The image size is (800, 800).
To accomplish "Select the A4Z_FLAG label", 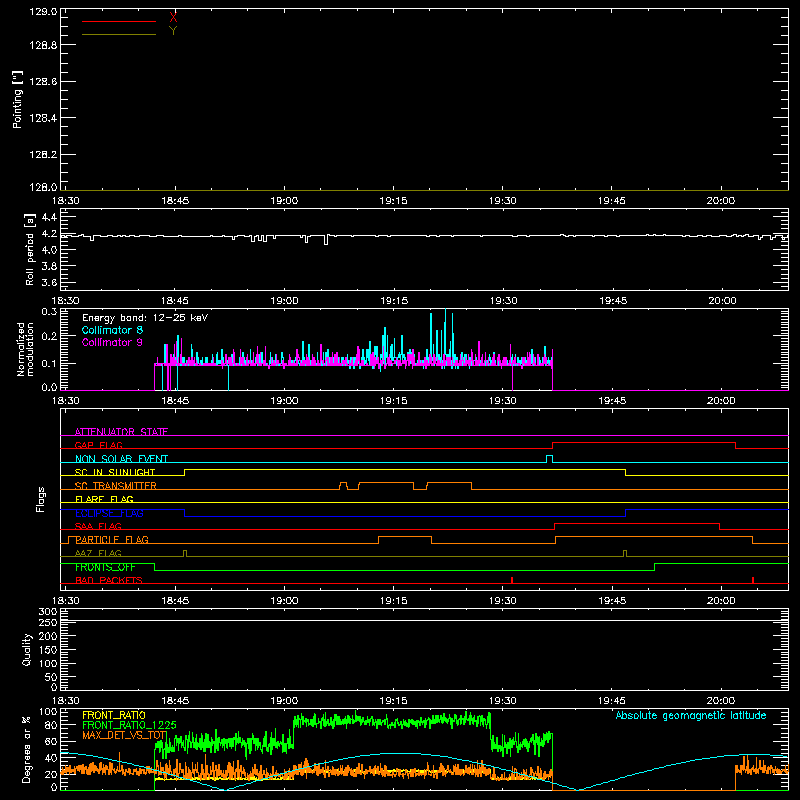I will tap(98, 553).
